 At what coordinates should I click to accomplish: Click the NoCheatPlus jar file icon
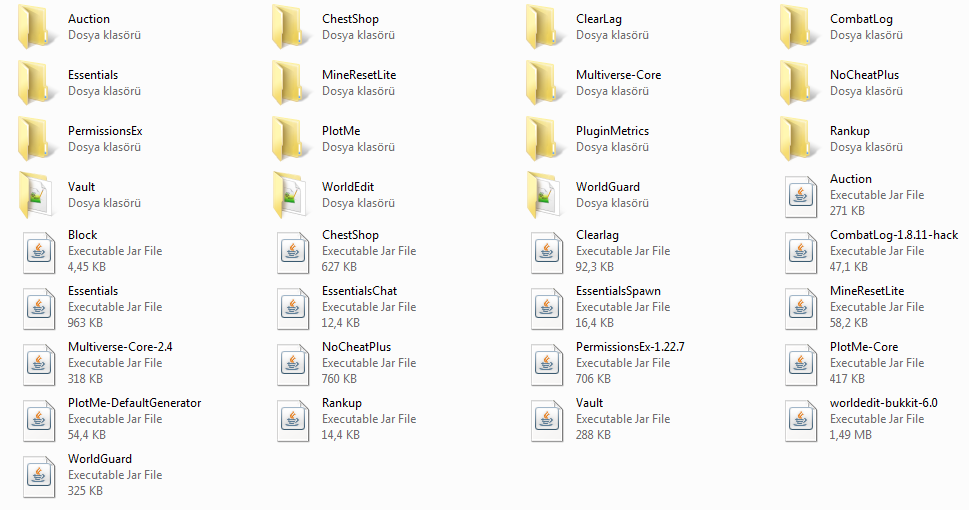293,365
